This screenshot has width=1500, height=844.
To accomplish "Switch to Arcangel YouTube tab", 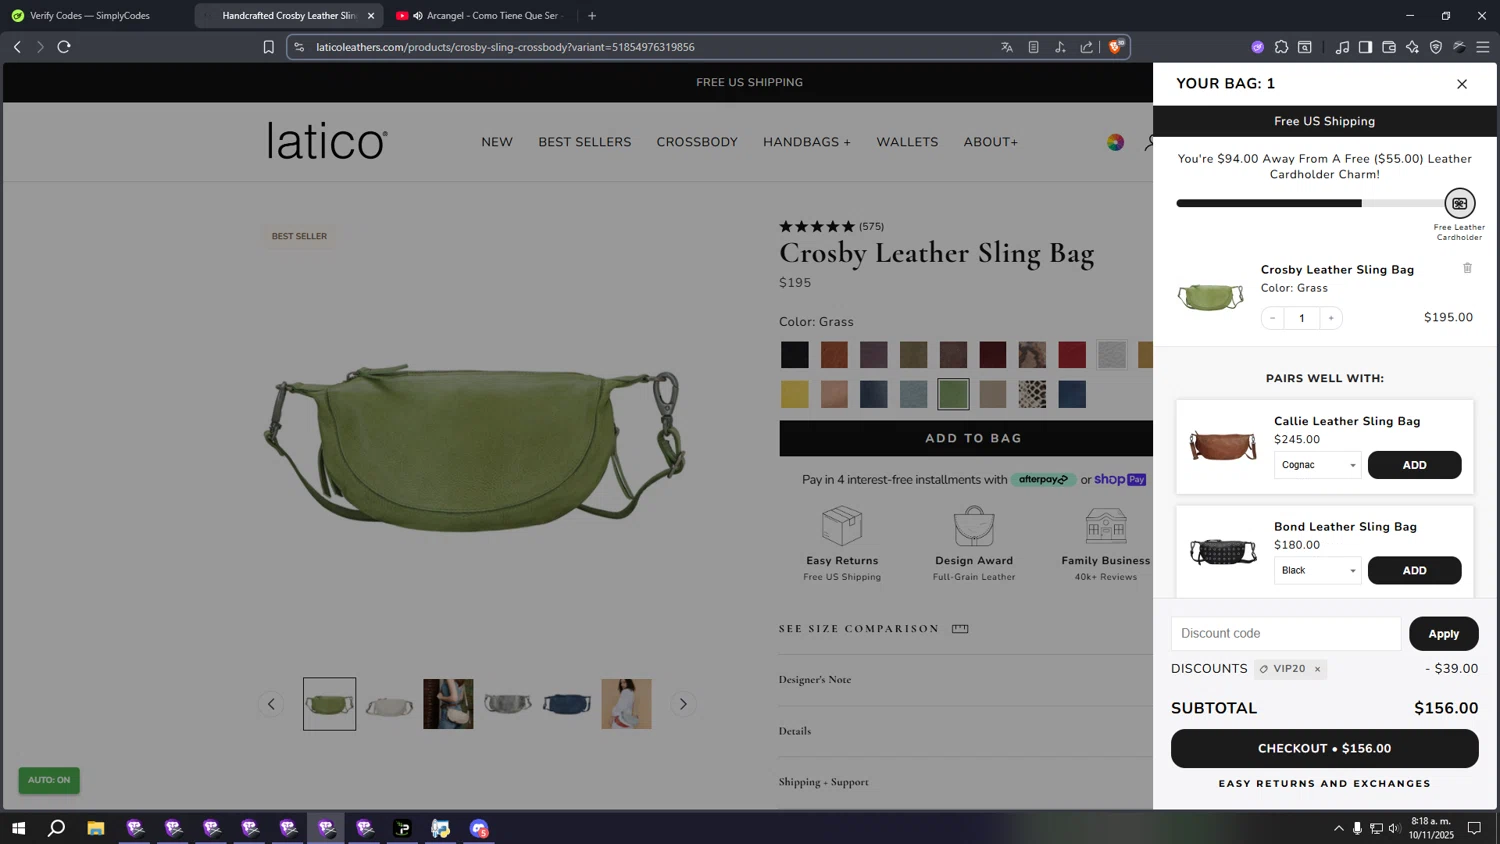I will point(483,16).
